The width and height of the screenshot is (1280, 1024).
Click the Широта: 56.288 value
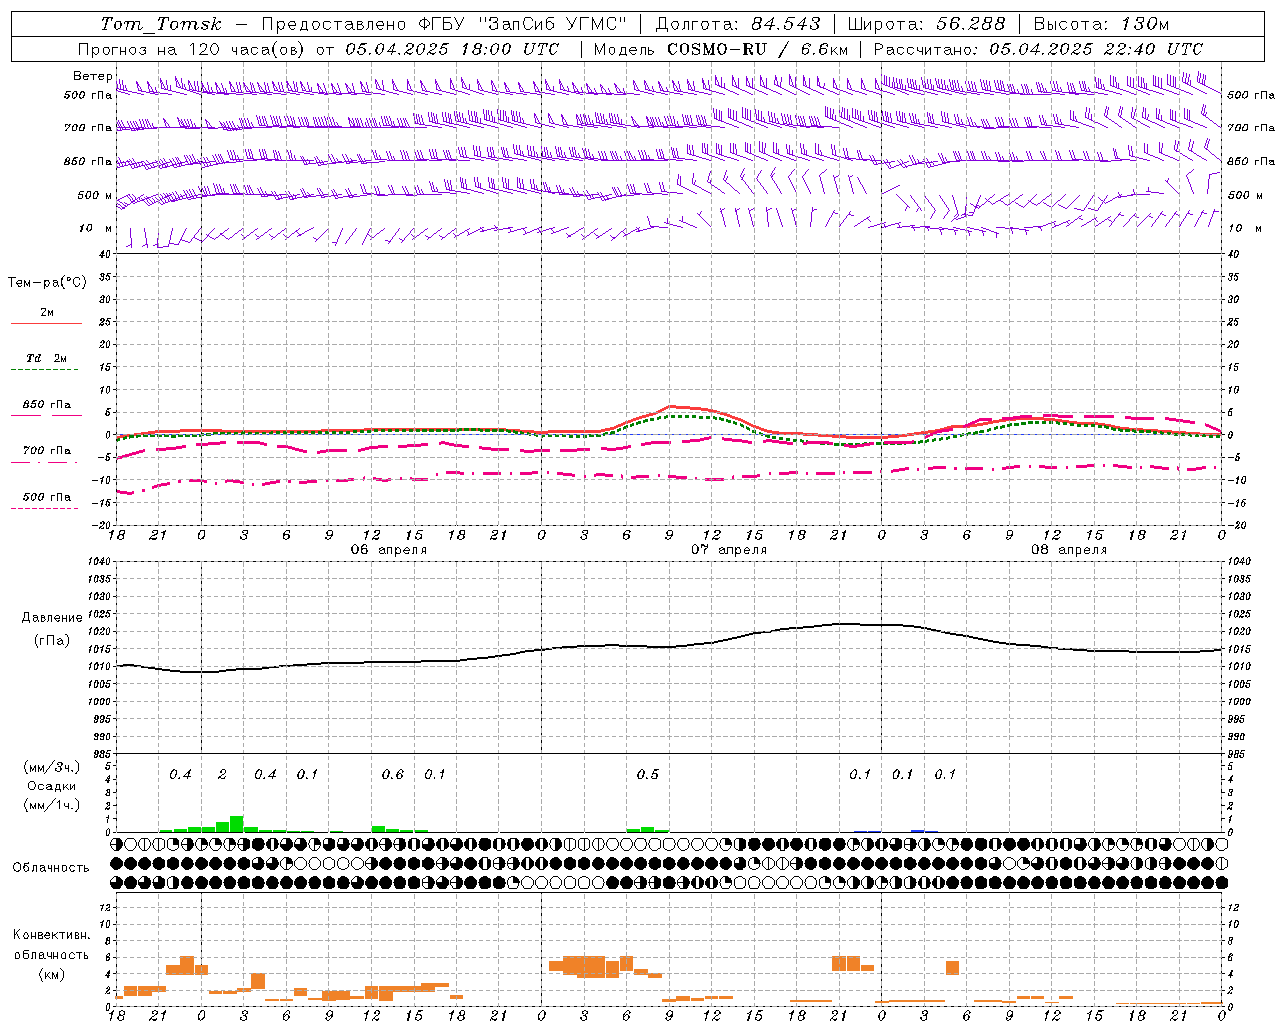pyautogui.click(x=927, y=24)
